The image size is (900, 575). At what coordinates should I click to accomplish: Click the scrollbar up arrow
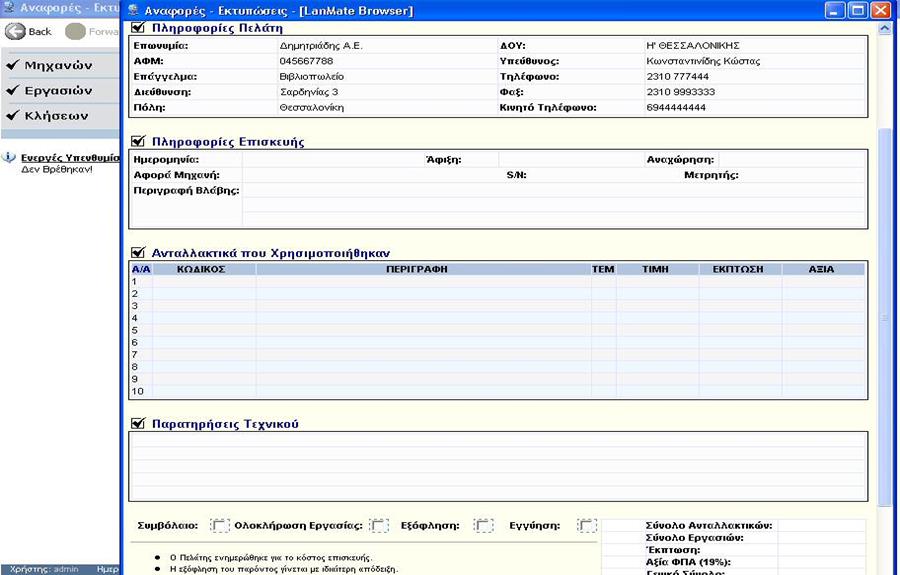tap(885, 28)
